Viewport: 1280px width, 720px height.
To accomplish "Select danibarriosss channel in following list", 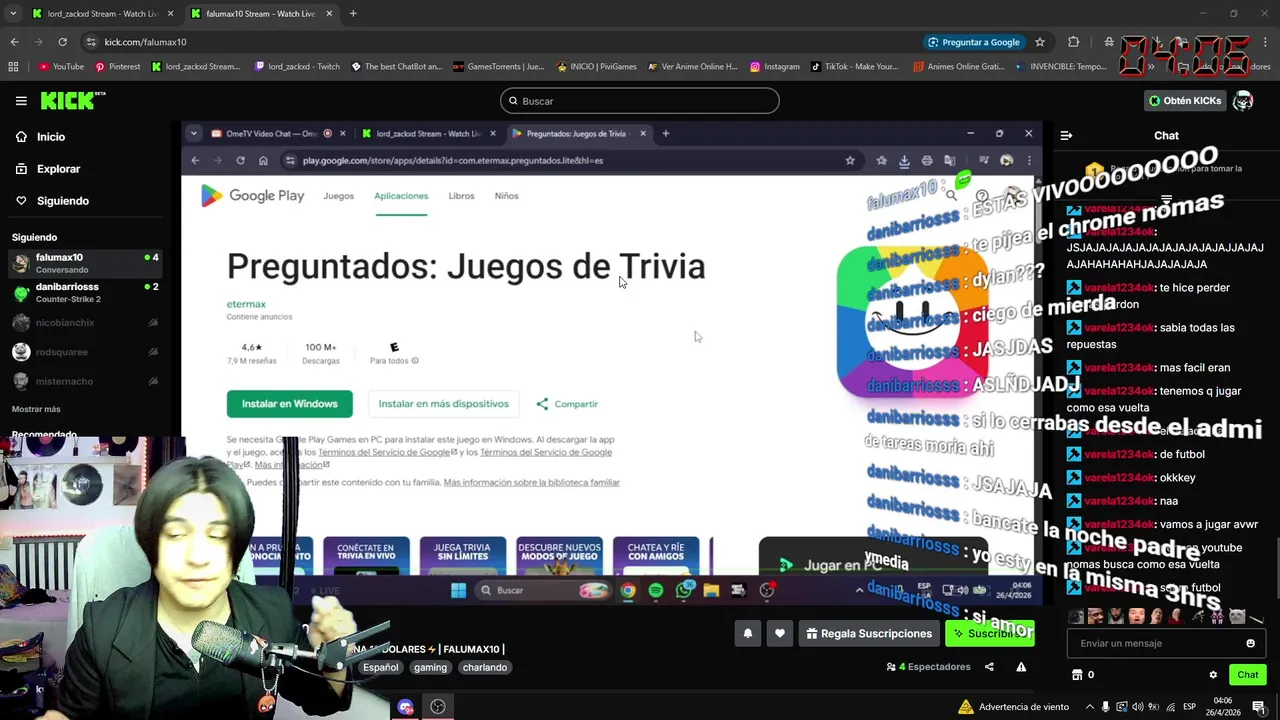I will pos(85,292).
